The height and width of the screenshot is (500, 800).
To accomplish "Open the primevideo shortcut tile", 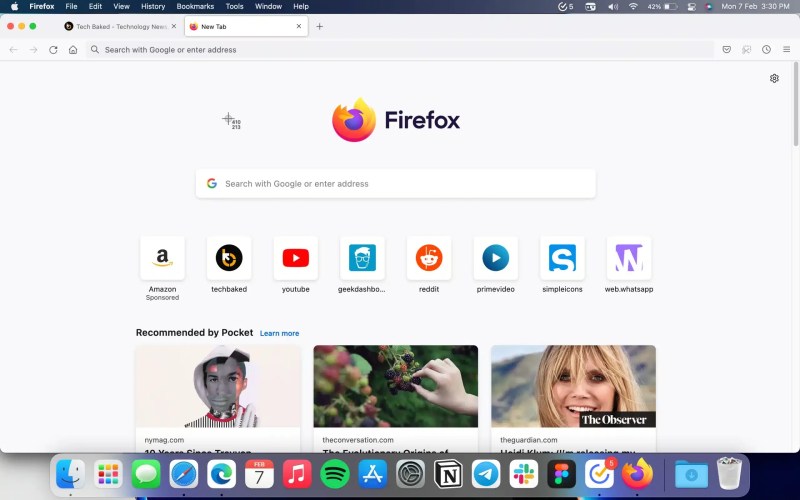I will coord(495,258).
